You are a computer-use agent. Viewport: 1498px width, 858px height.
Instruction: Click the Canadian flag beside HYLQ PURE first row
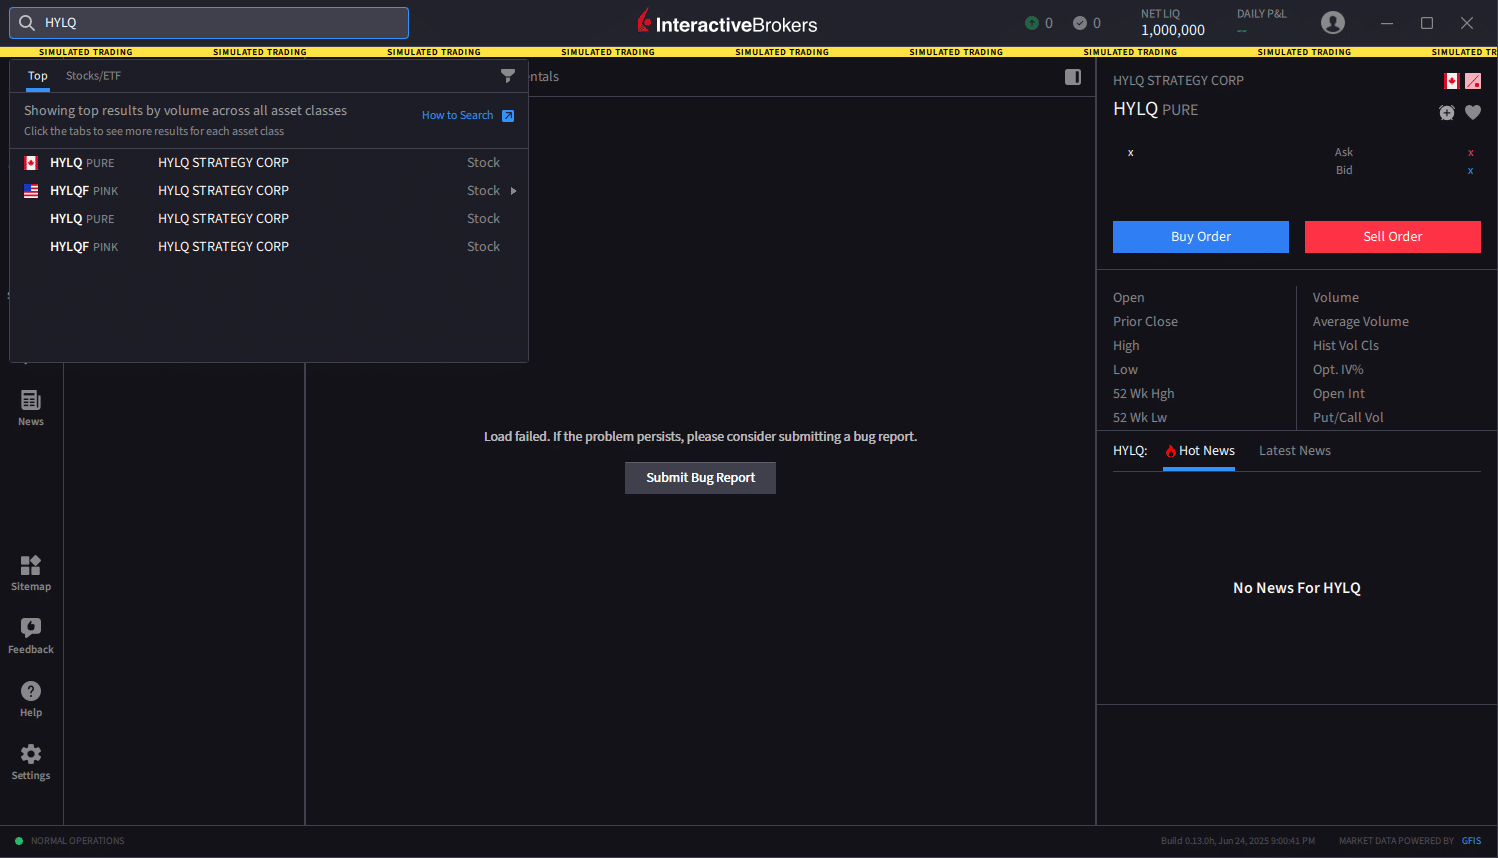click(x=31, y=163)
